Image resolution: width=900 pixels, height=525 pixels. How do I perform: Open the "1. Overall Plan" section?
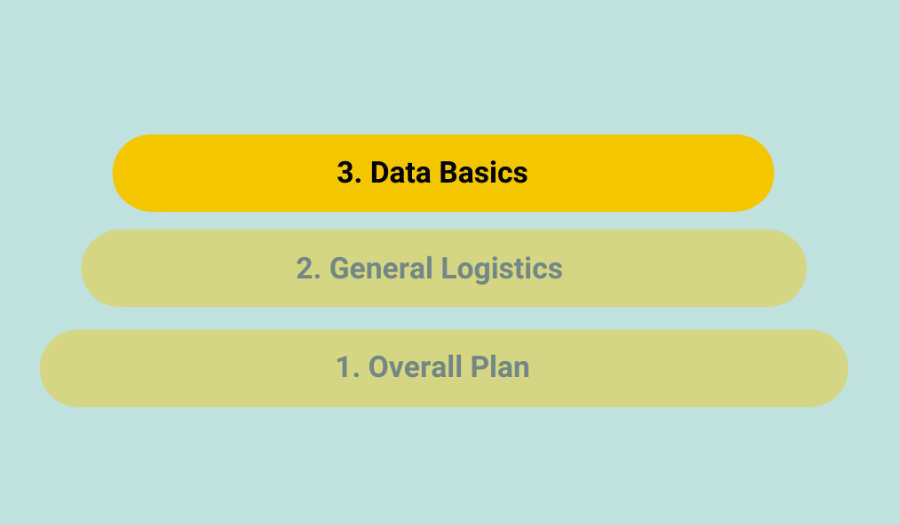pos(443,368)
